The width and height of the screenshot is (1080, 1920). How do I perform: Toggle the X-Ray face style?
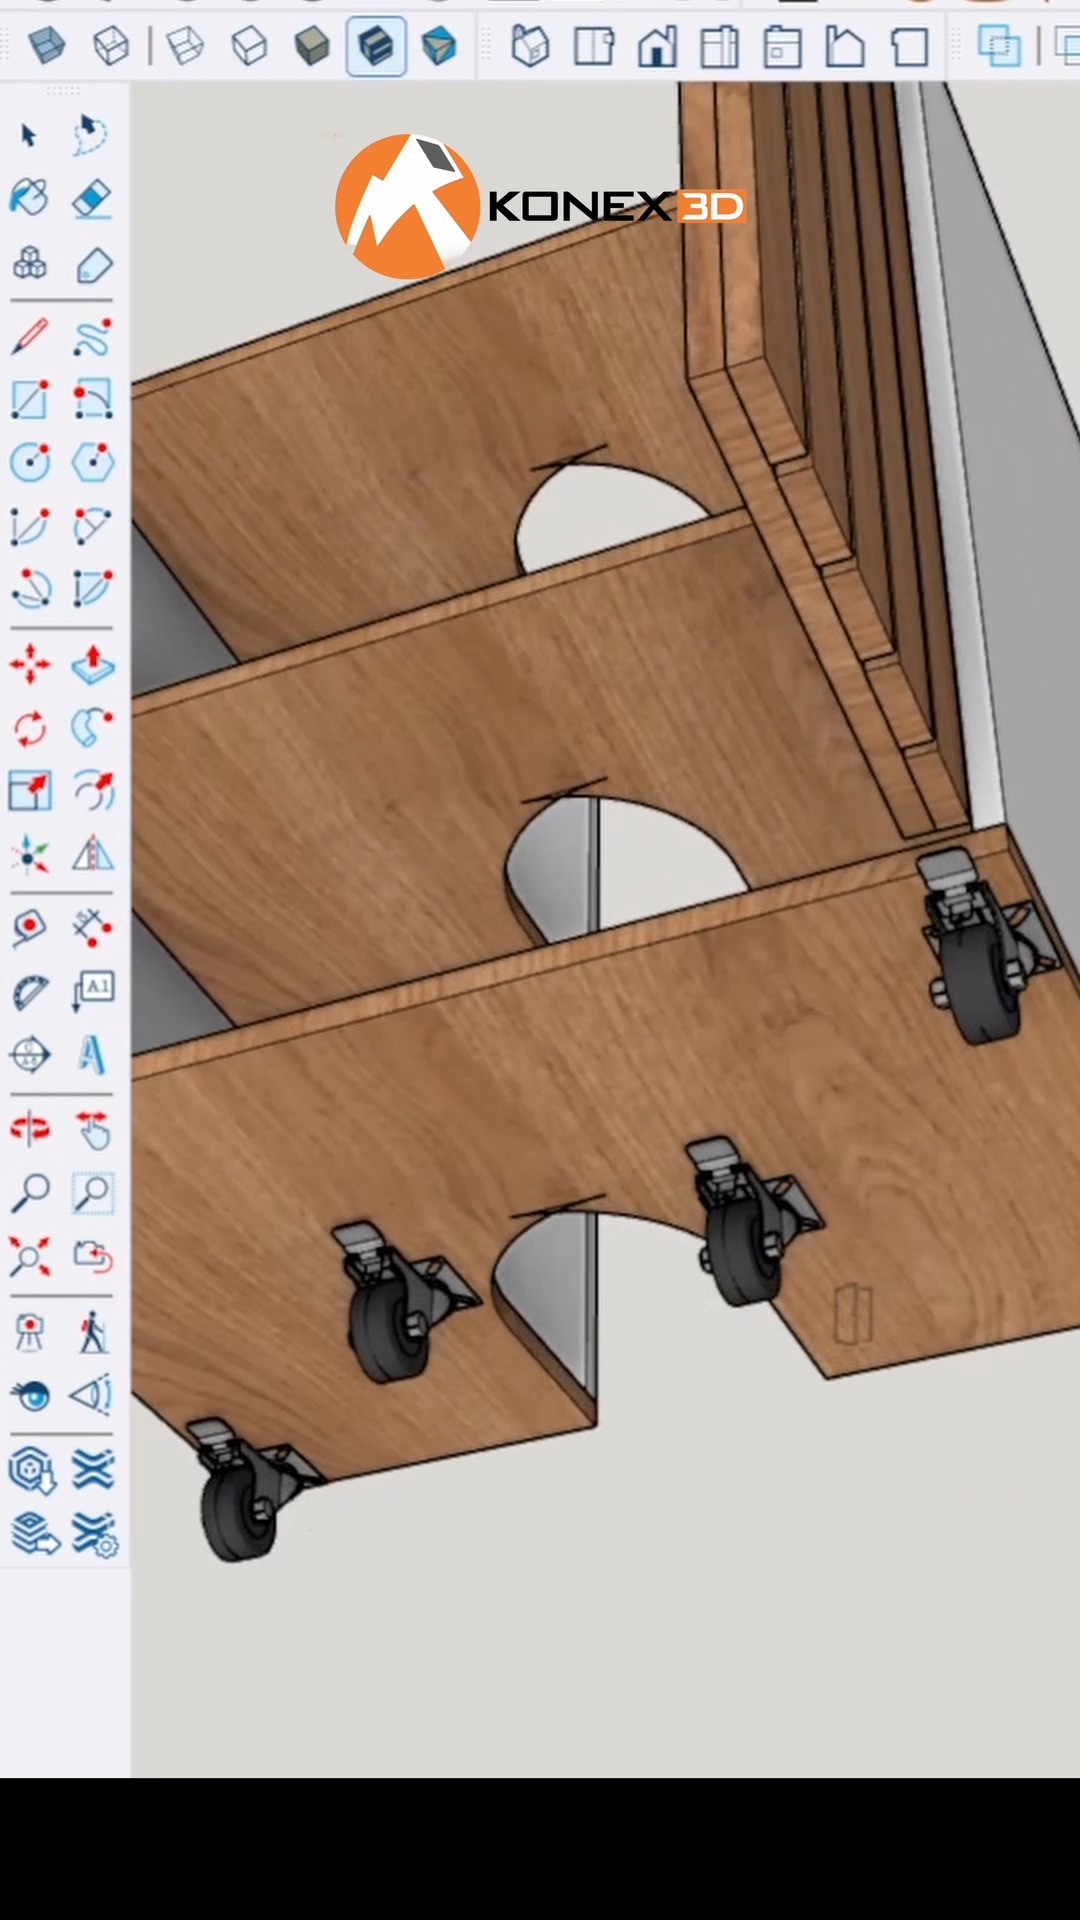(47, 45)
